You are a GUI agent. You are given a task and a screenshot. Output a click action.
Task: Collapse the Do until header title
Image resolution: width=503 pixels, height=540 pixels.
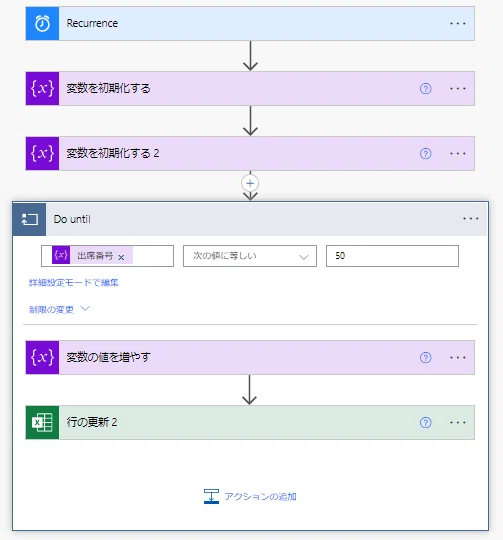click(x=72, y=219)
